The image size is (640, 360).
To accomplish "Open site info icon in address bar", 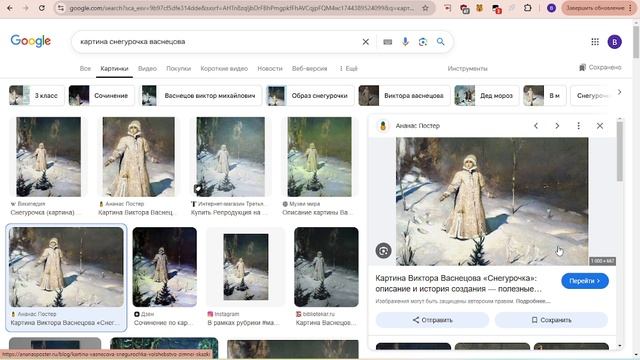I will 60,8.
